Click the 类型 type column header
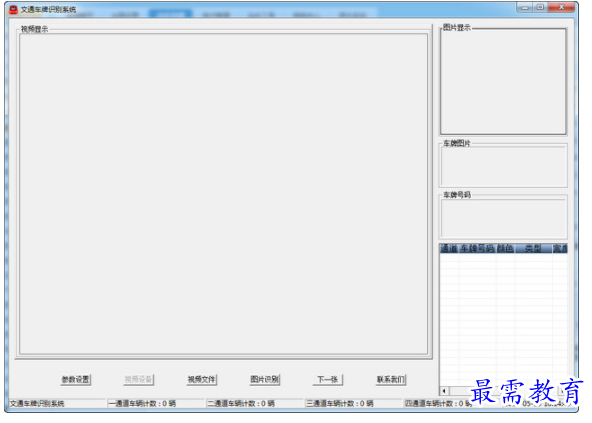 pyautogui.click(x=533, y=248)
